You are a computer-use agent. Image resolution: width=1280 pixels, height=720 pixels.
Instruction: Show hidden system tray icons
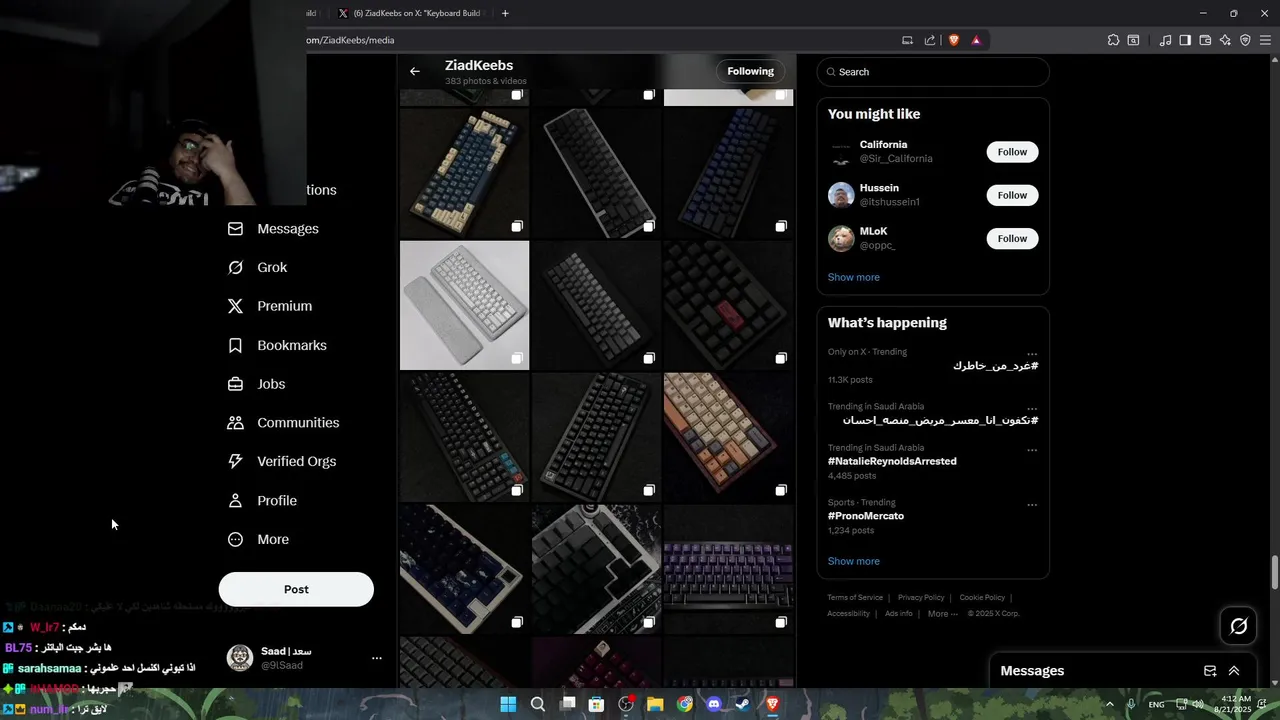coord(1109,704)
